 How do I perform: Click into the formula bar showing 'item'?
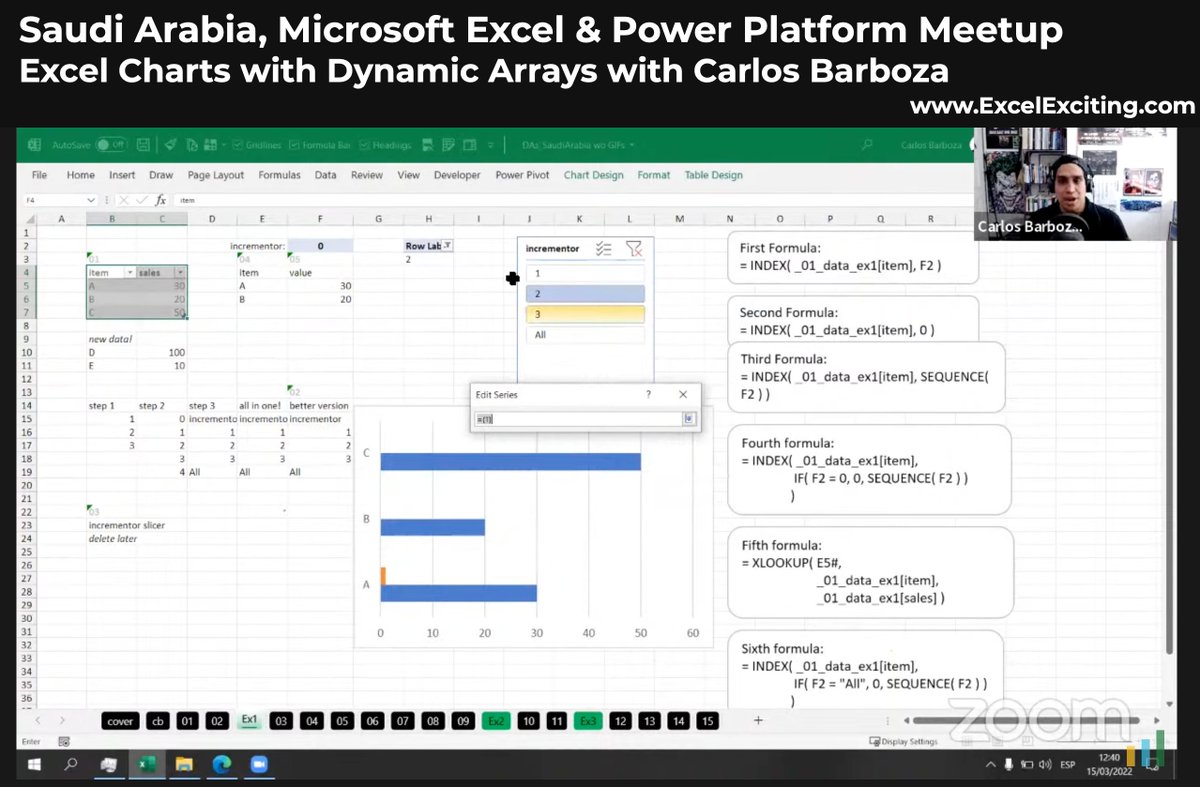pyautogui.click(x=570, y=200)
